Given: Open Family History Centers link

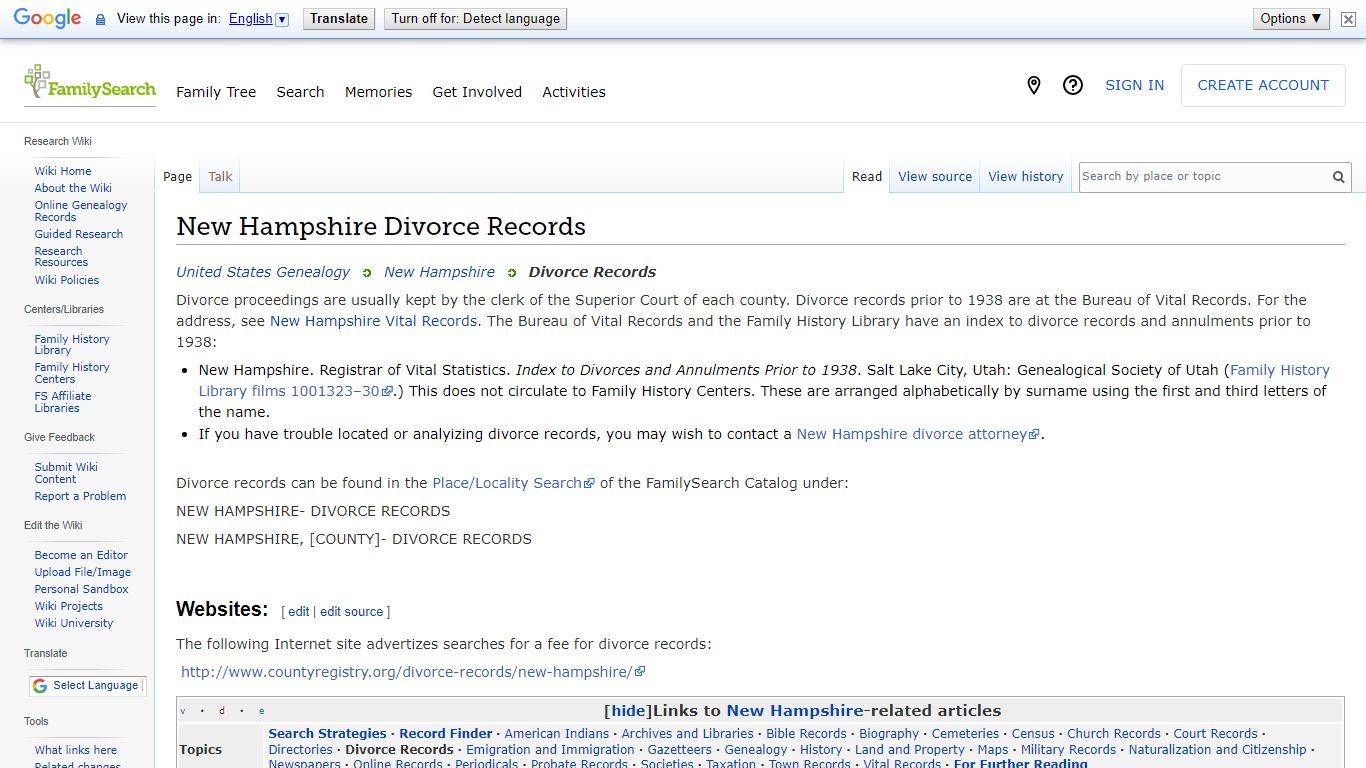Looking at the screenshot, I should point(72,373).
